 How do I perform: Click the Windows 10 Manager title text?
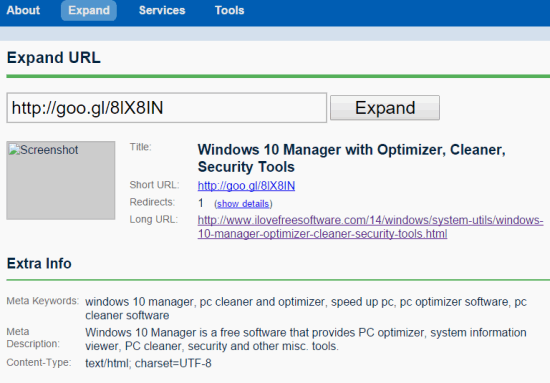click(351, 158)
